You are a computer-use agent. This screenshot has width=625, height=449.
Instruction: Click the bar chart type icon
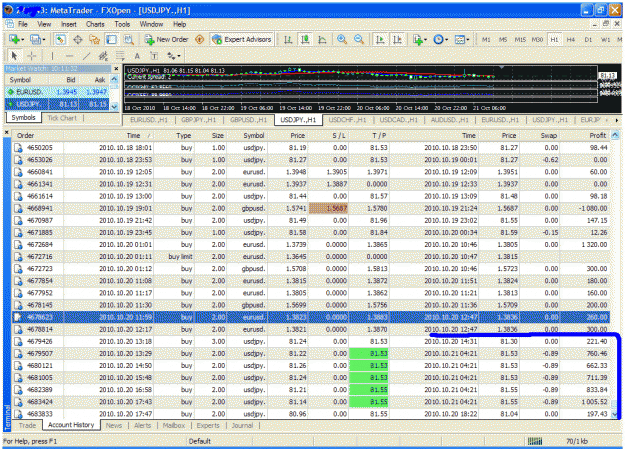(x=288, y=39)
